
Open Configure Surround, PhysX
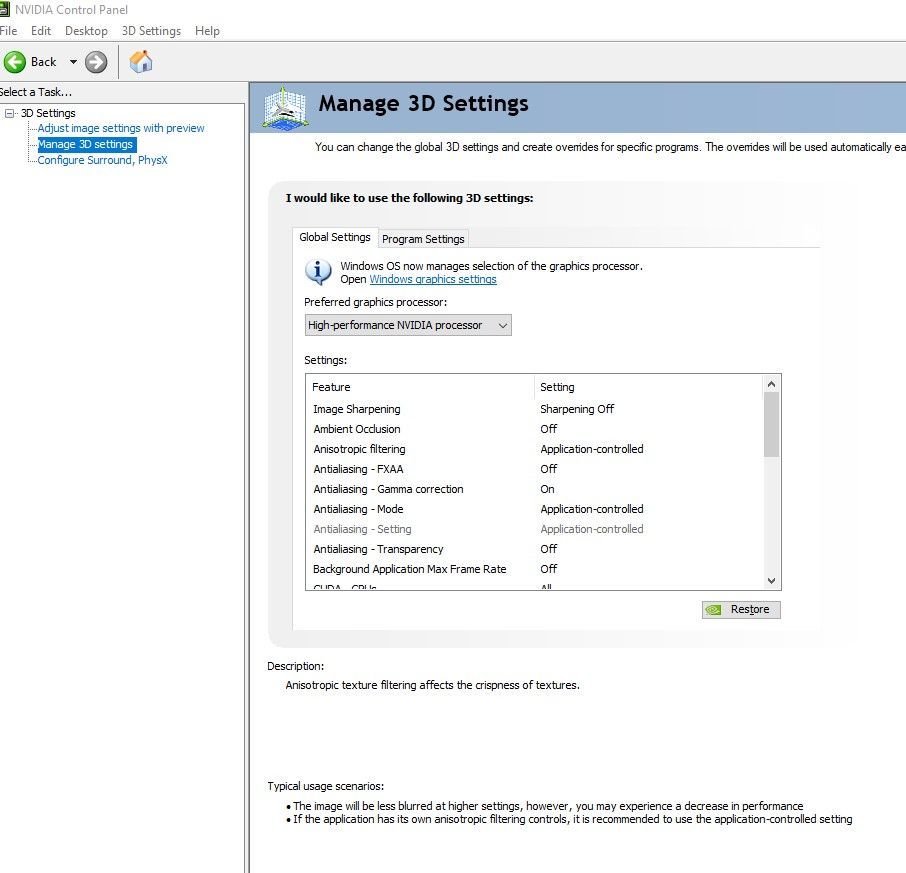102,160
